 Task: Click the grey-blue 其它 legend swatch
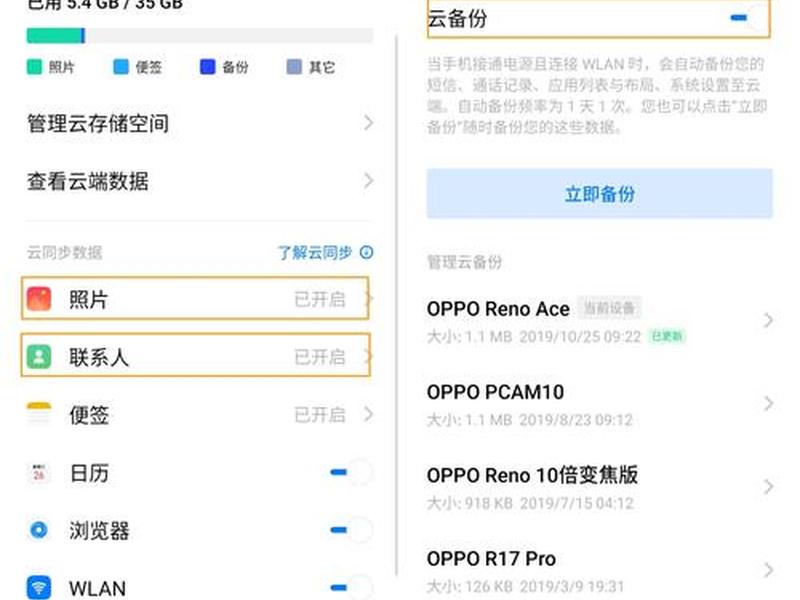pyautogui.click(x=294, y=67)
